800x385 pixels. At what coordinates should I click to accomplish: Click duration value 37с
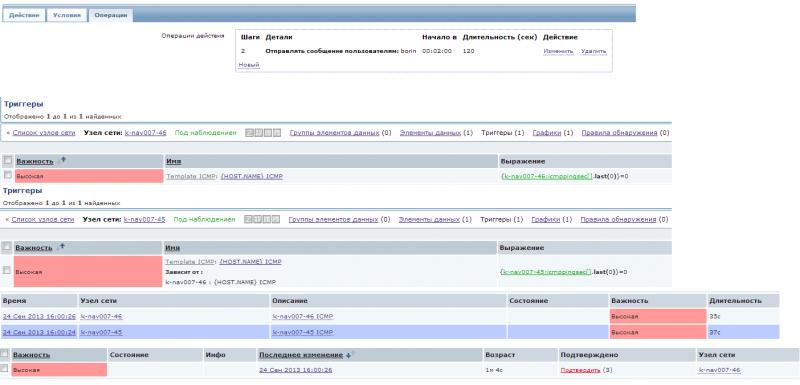pyautogui.click(x=714, y=332)
